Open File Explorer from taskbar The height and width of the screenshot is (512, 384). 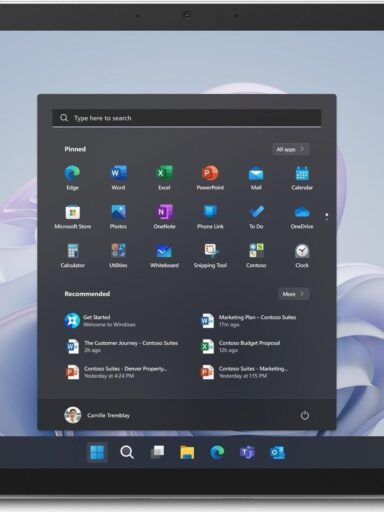pyautogui.click(x=187, y=452)
